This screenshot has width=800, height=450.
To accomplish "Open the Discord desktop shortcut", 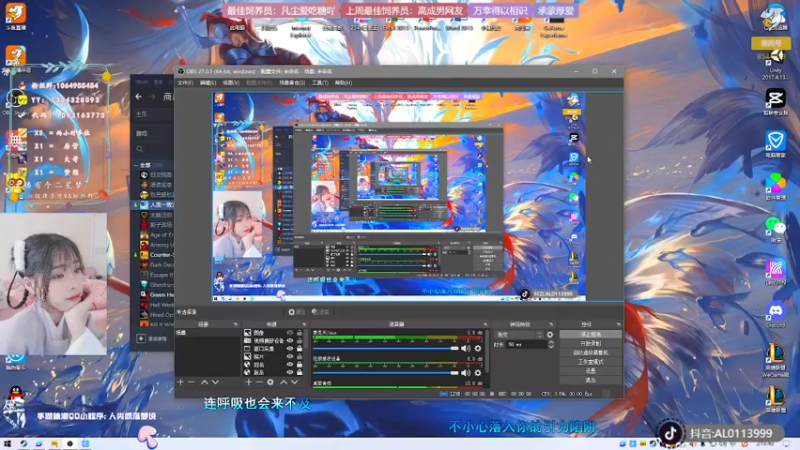I will (x=776, y=314).
